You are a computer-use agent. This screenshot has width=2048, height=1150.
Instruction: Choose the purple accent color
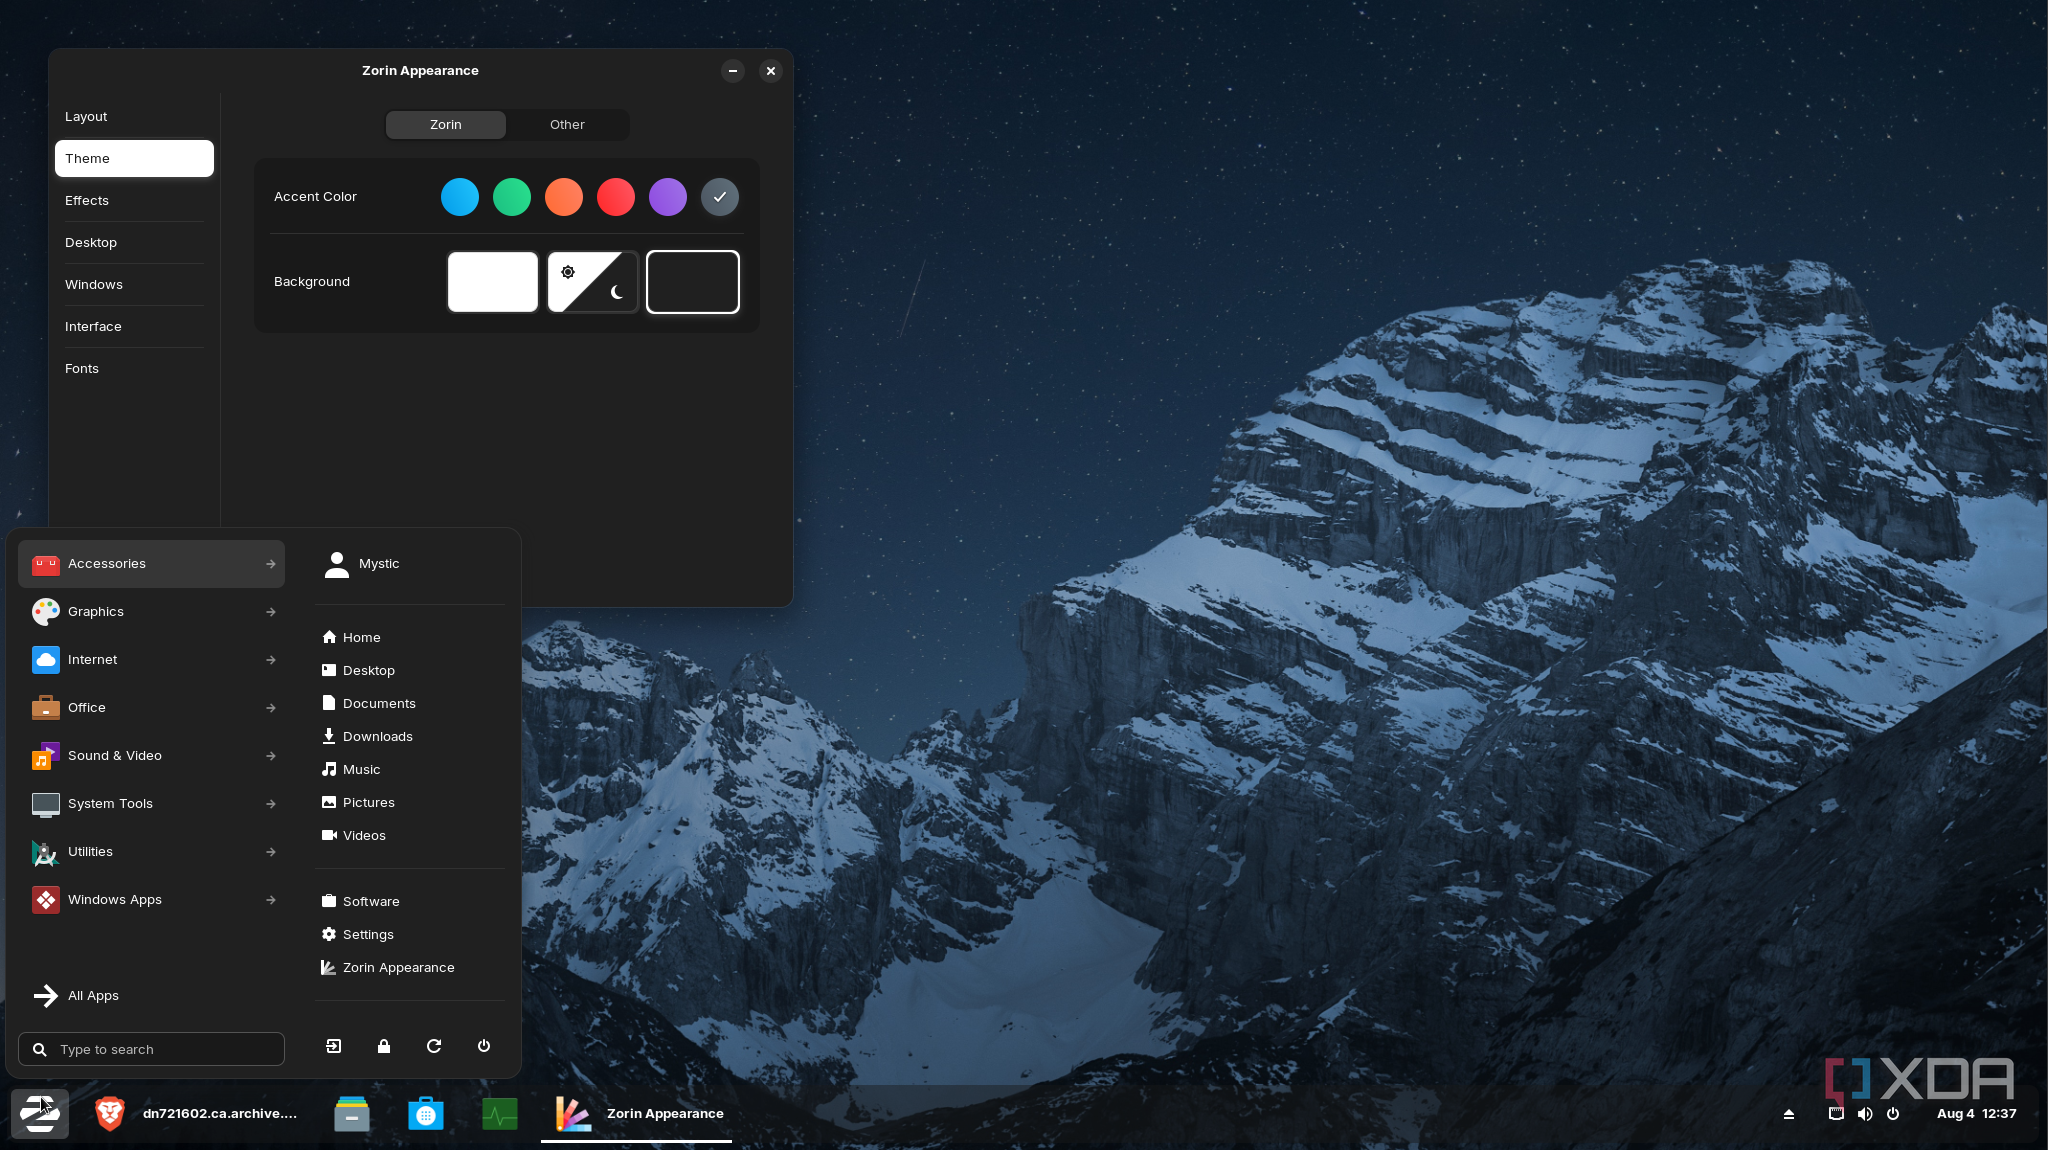(x=668, y=197)
